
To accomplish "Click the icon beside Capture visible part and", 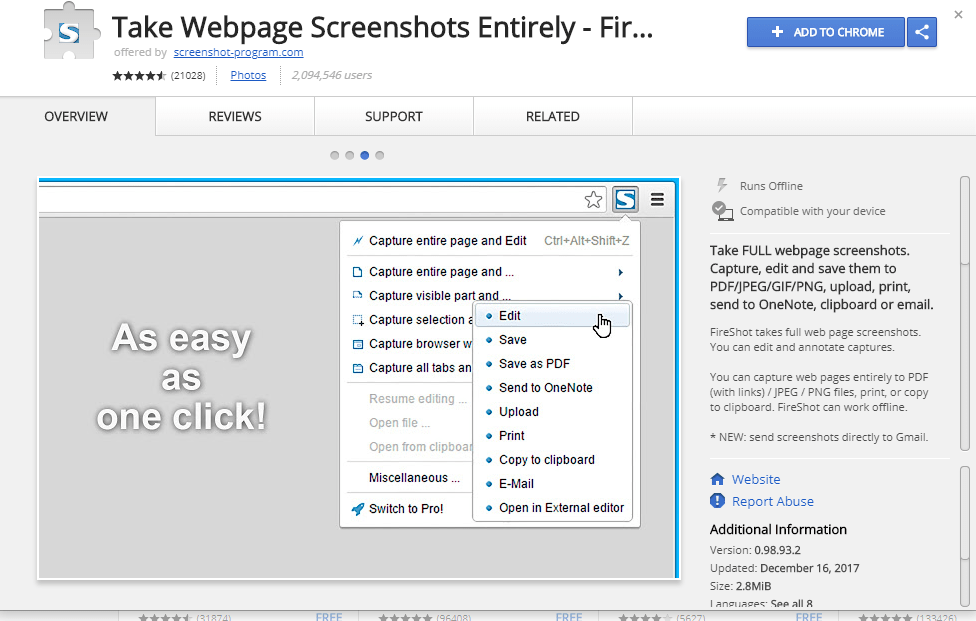I will [357, 296].
